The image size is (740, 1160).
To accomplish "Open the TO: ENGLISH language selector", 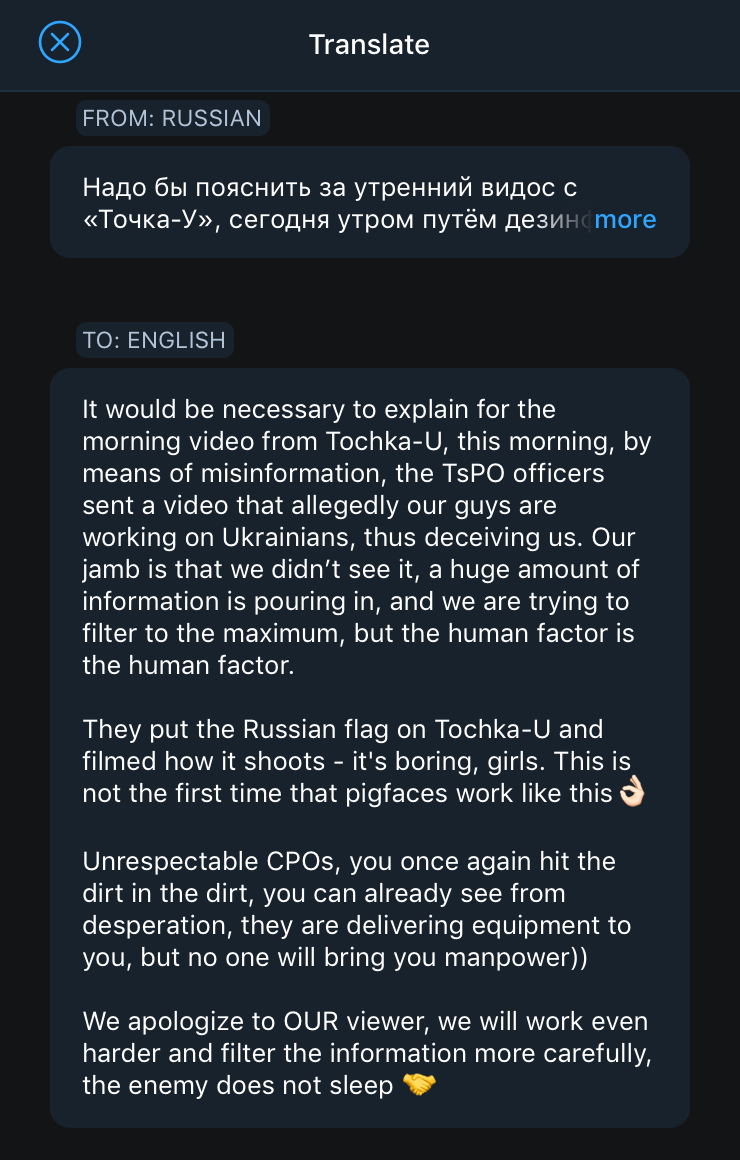I will click(155, 340).
